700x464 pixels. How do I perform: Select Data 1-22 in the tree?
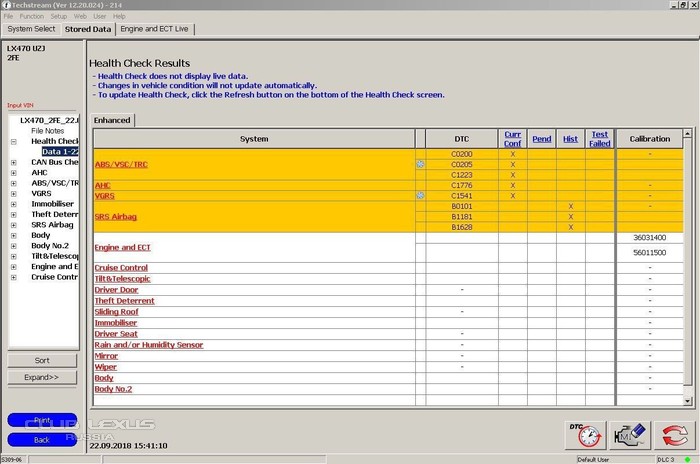[x=60, y=152]
